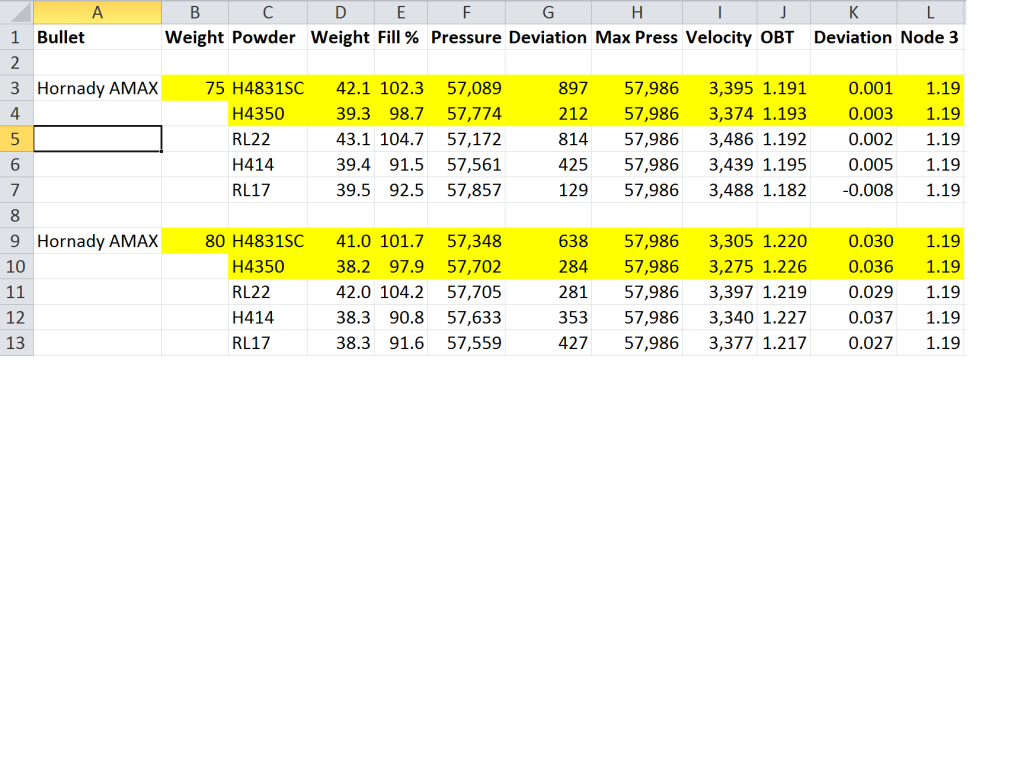Click the pressure cell "57,705"
Screen dimensions: 1024x768
point(466,292)
